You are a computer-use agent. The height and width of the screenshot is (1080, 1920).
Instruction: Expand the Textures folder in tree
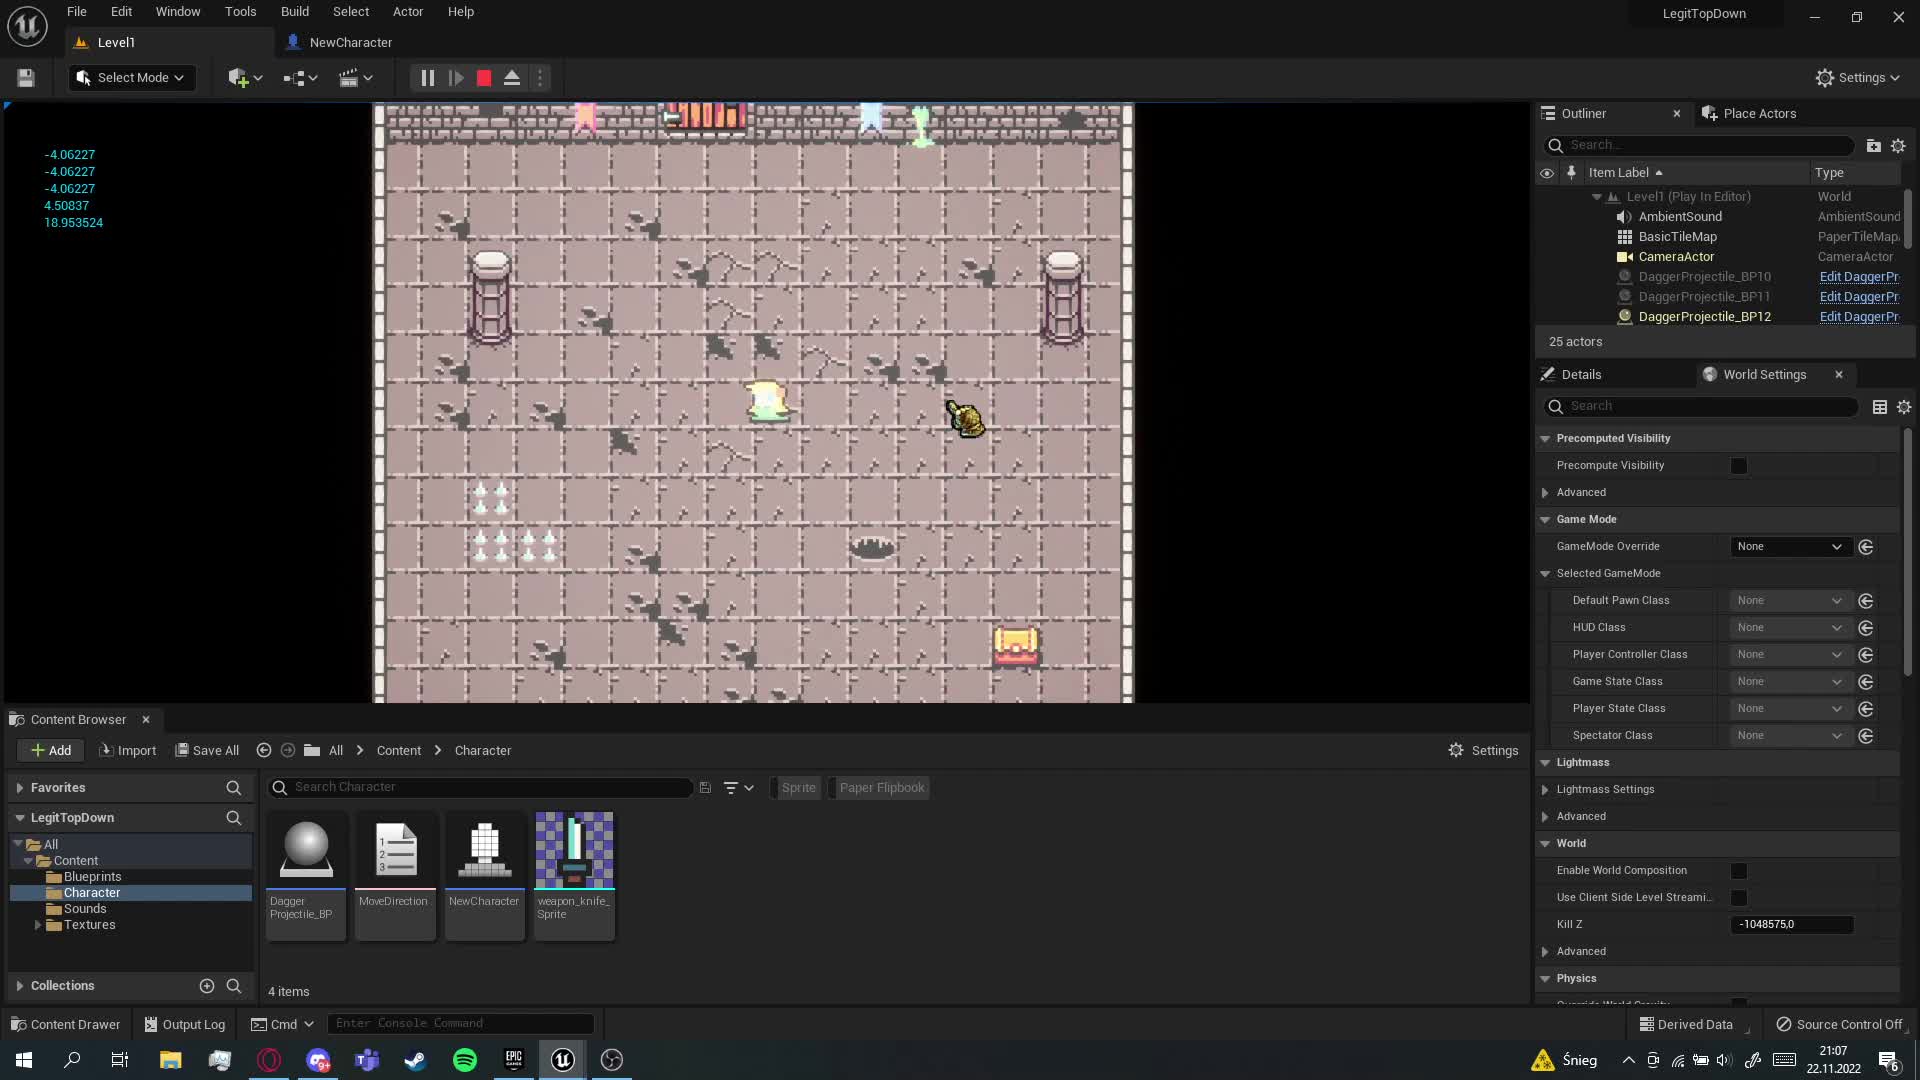(38, 925)
